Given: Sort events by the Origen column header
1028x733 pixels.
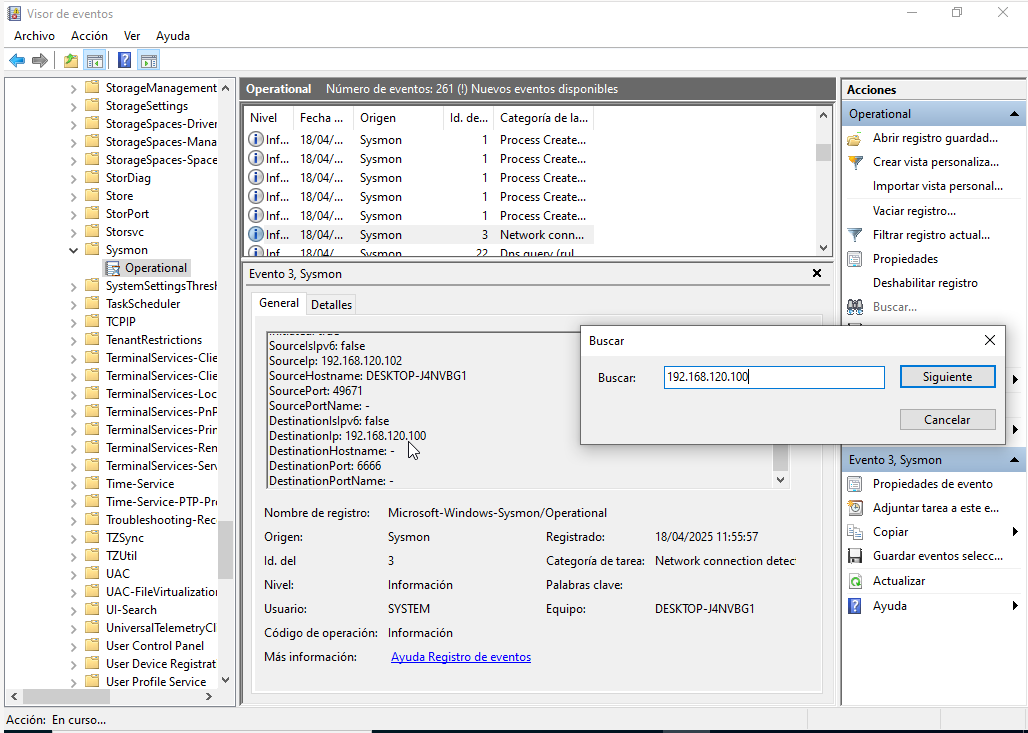Looking at the screenshot, I should 399,118.
